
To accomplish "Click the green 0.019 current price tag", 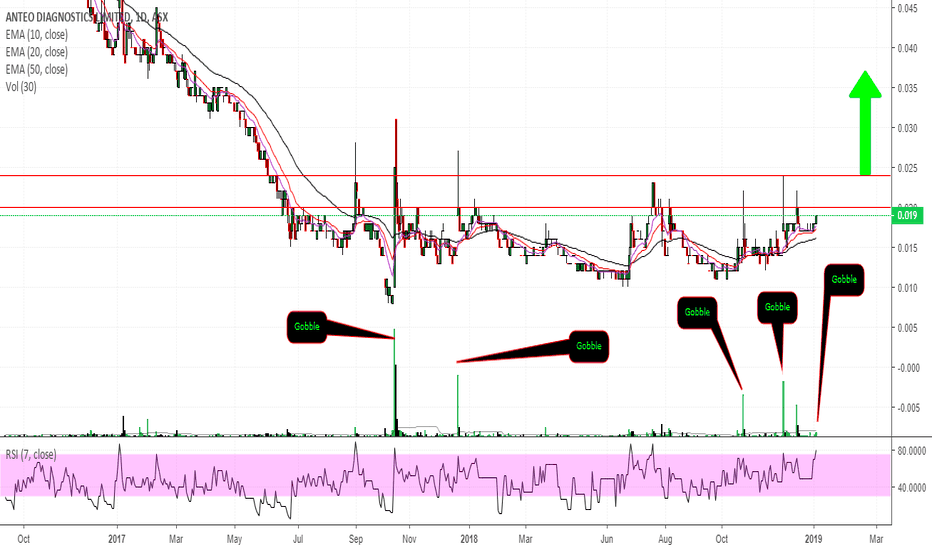I will pos(907,215).
